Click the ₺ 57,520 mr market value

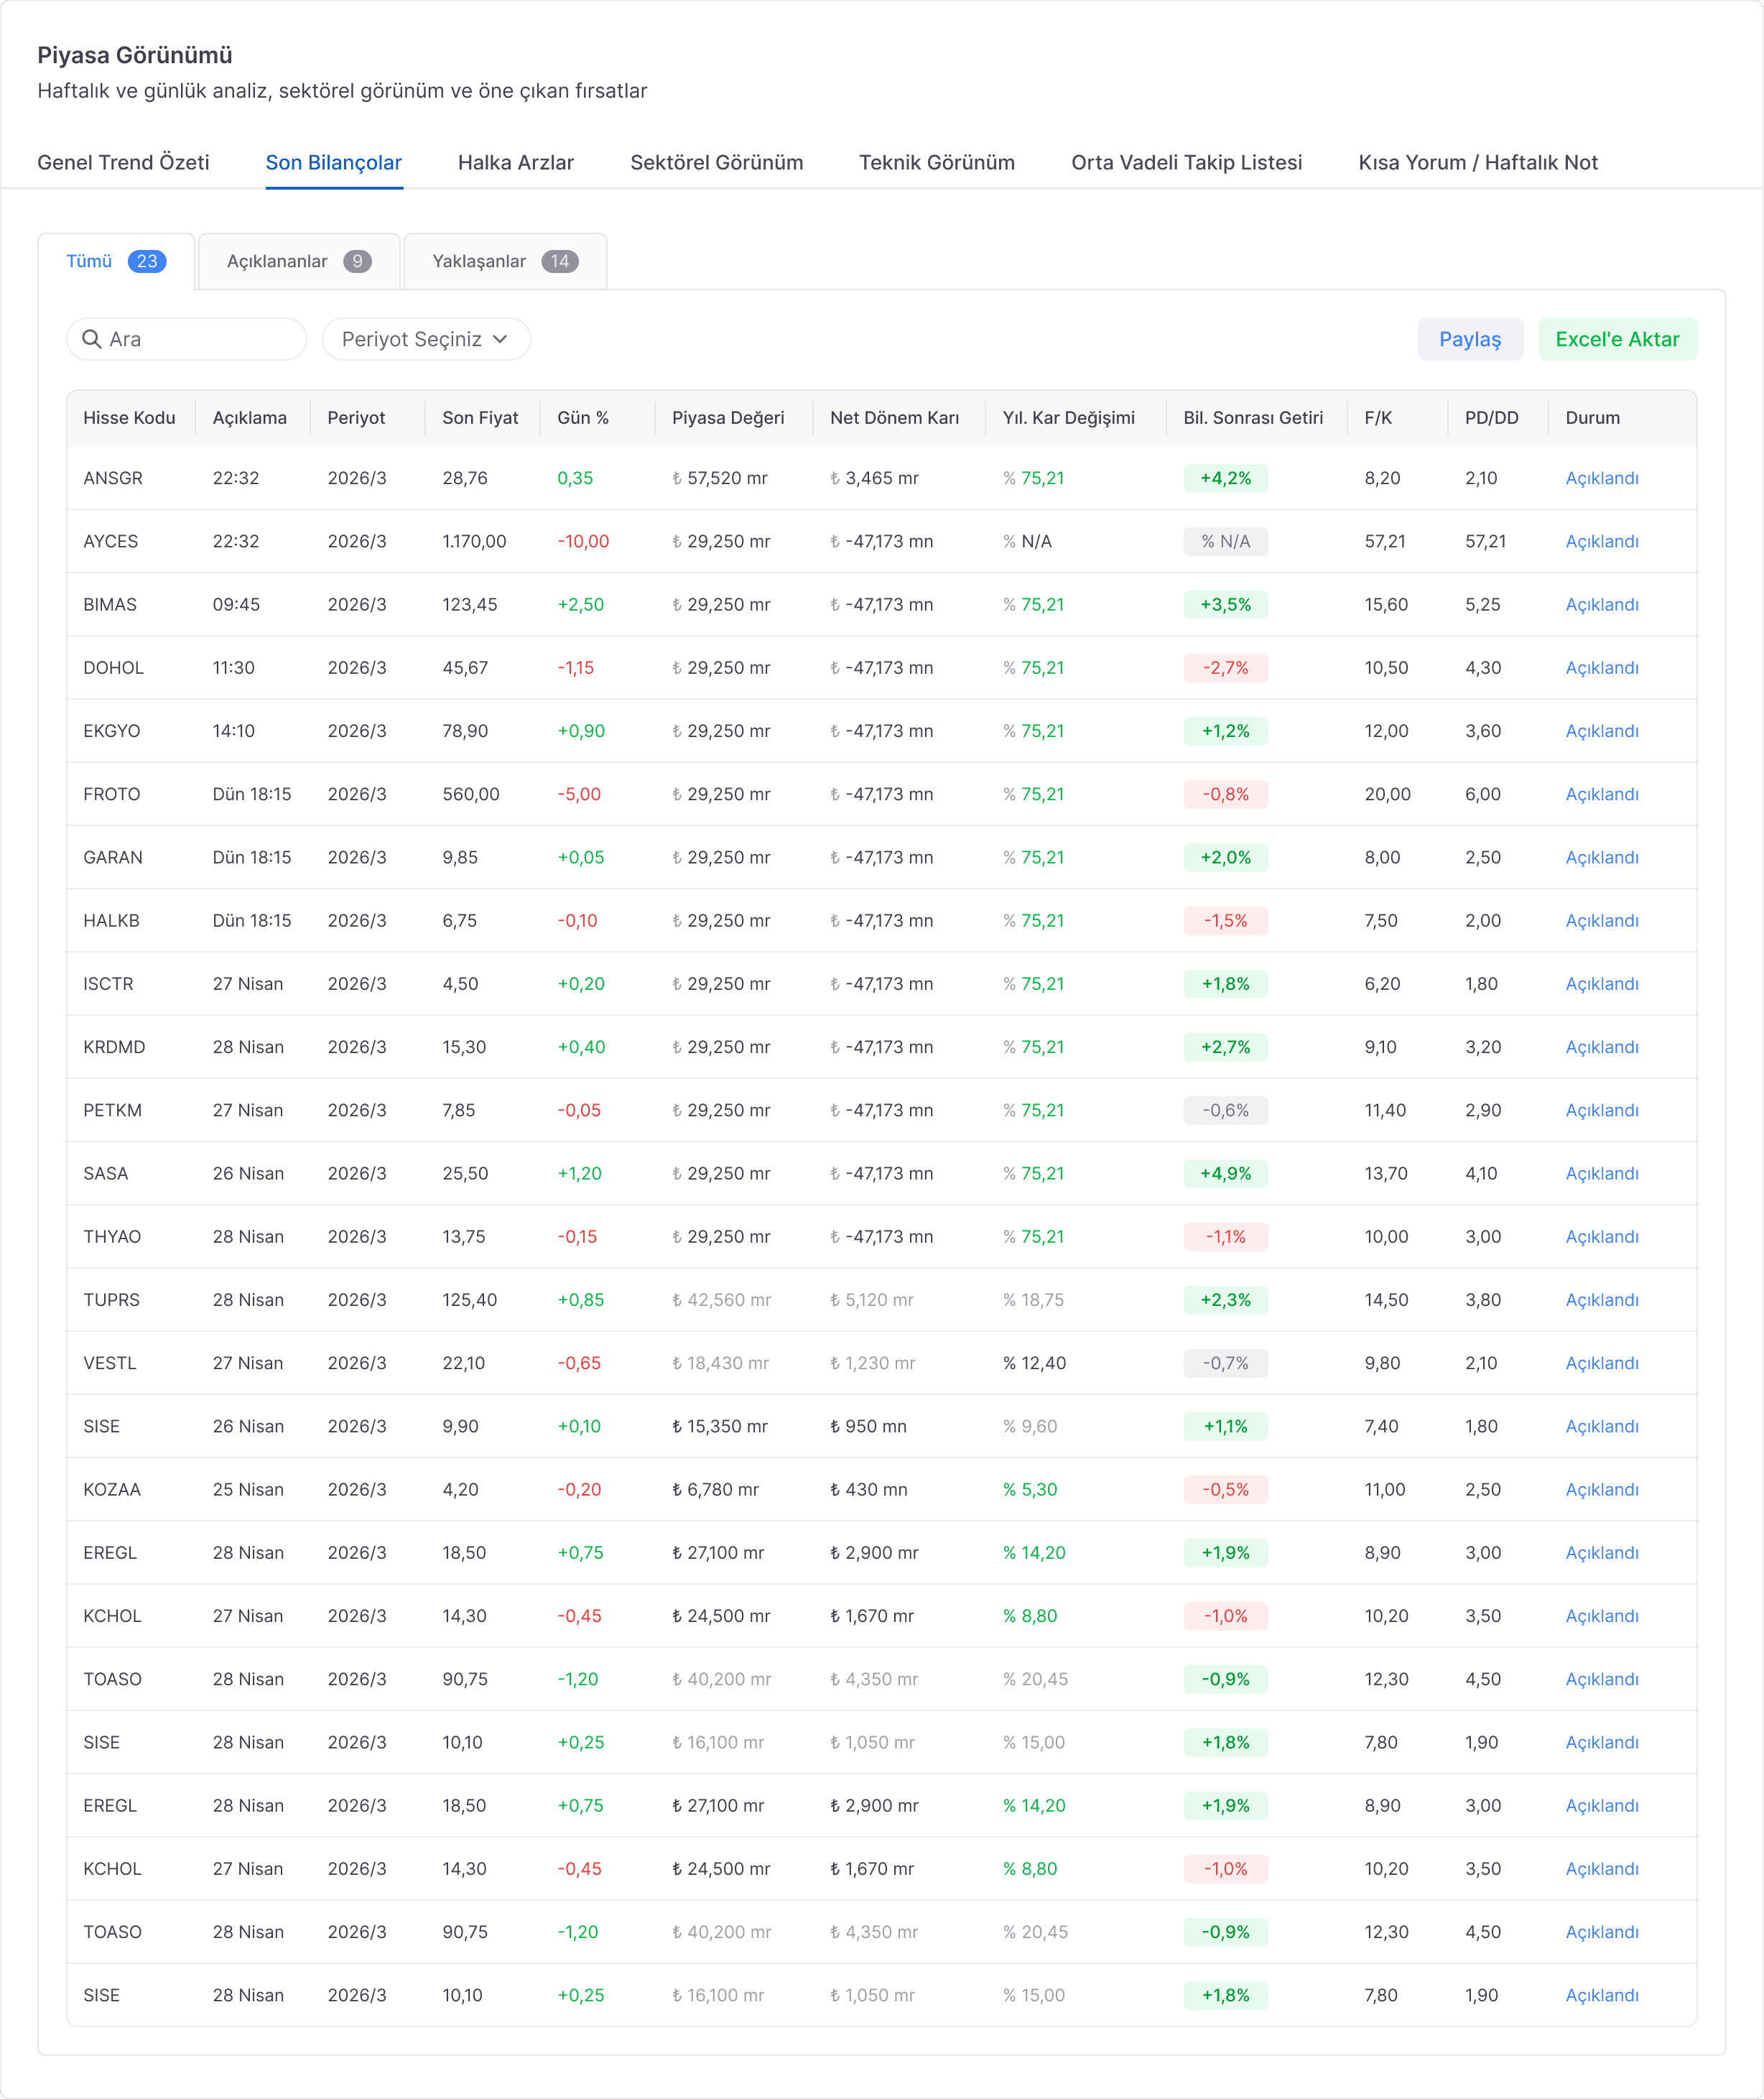719,478
